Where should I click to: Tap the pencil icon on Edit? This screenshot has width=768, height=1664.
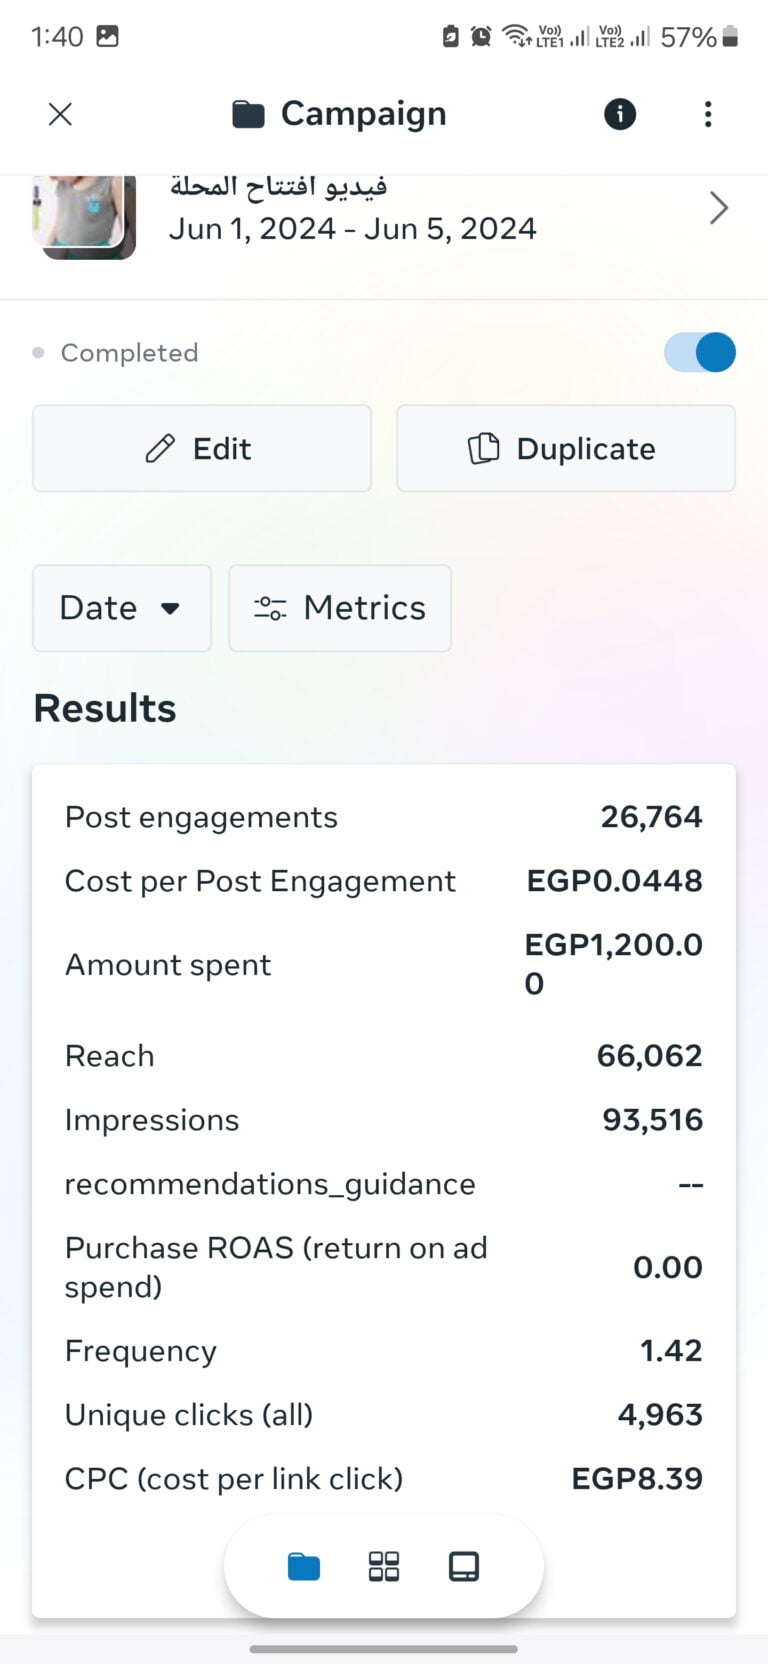point(160,448)
